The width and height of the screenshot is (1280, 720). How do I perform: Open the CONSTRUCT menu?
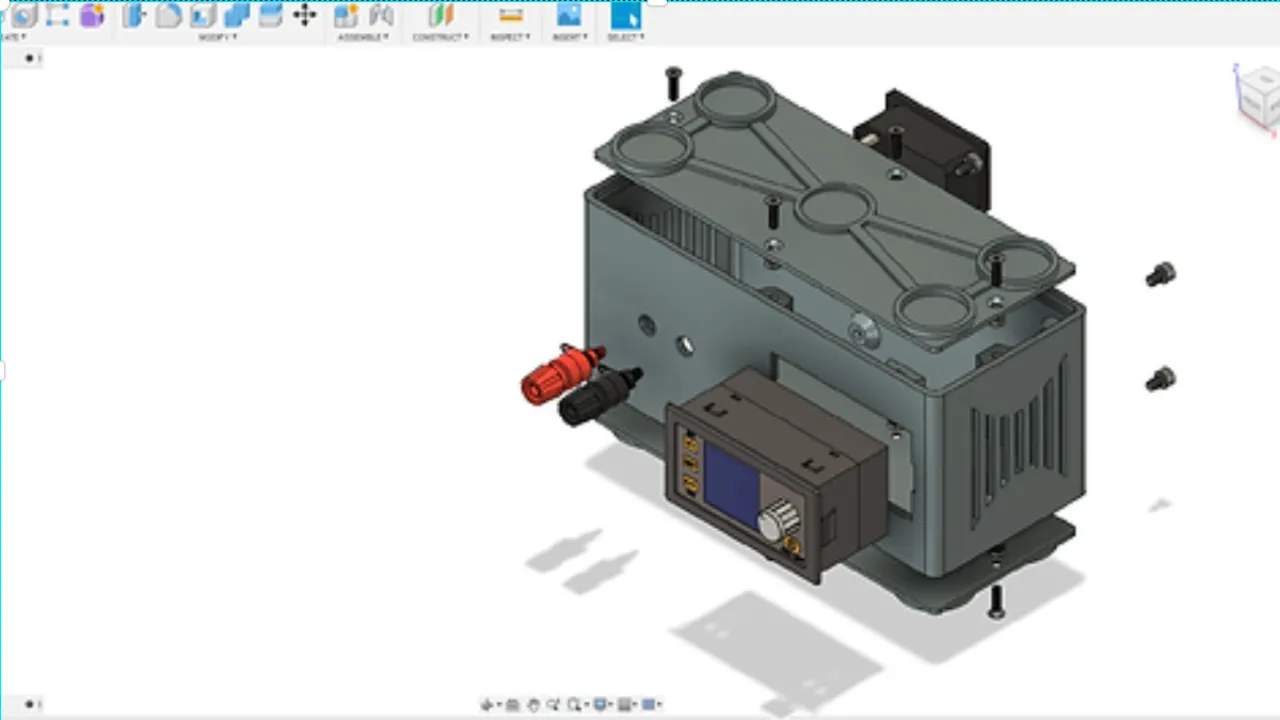click(x=440, y=37)
